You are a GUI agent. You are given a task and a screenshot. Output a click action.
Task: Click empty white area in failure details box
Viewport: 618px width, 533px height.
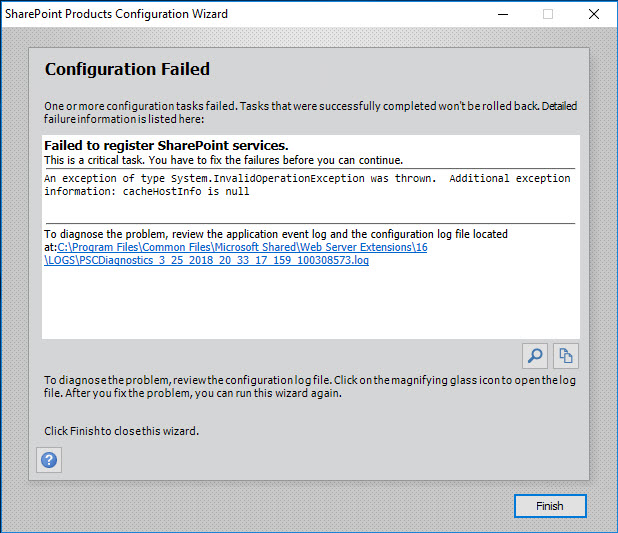point(311,304)
